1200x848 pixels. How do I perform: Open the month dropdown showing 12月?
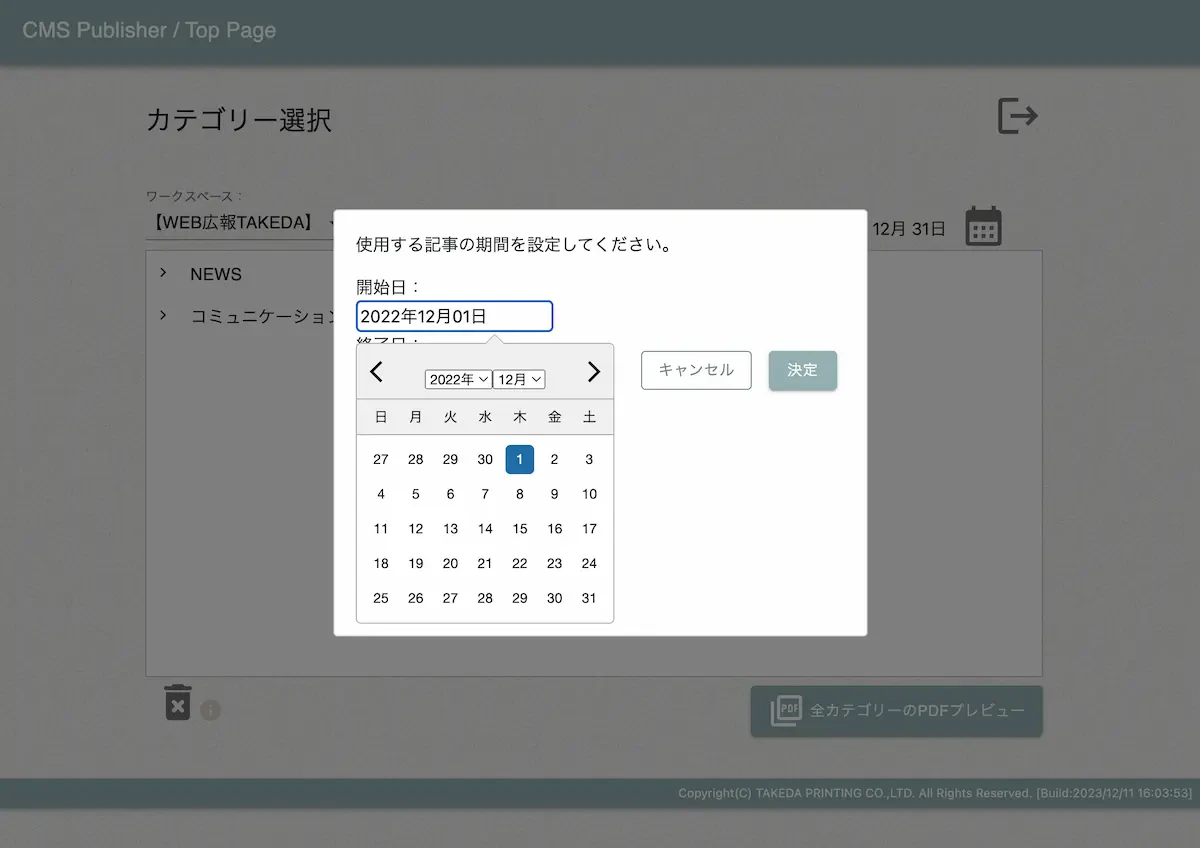tap(519, 379)
